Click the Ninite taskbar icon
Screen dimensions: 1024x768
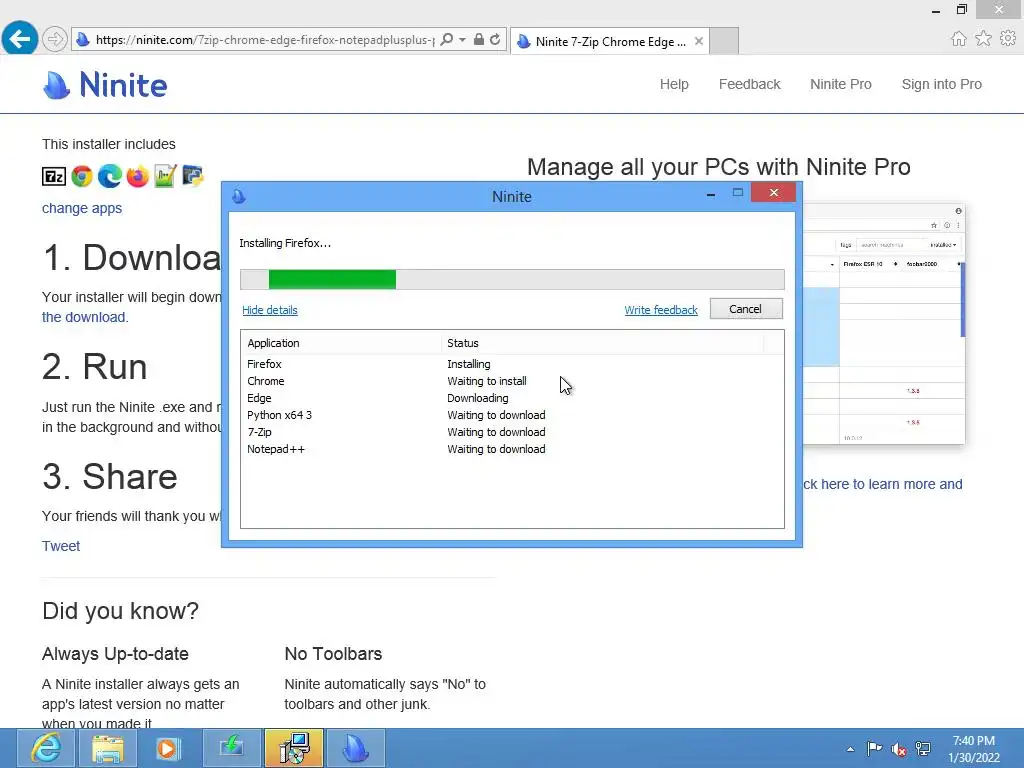tap(355, 748)
